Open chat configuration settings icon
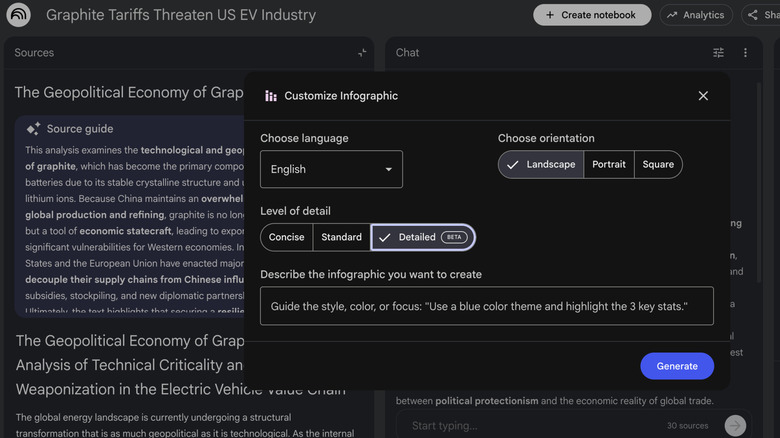Screen dimensions: 780x438 point(718,53)
